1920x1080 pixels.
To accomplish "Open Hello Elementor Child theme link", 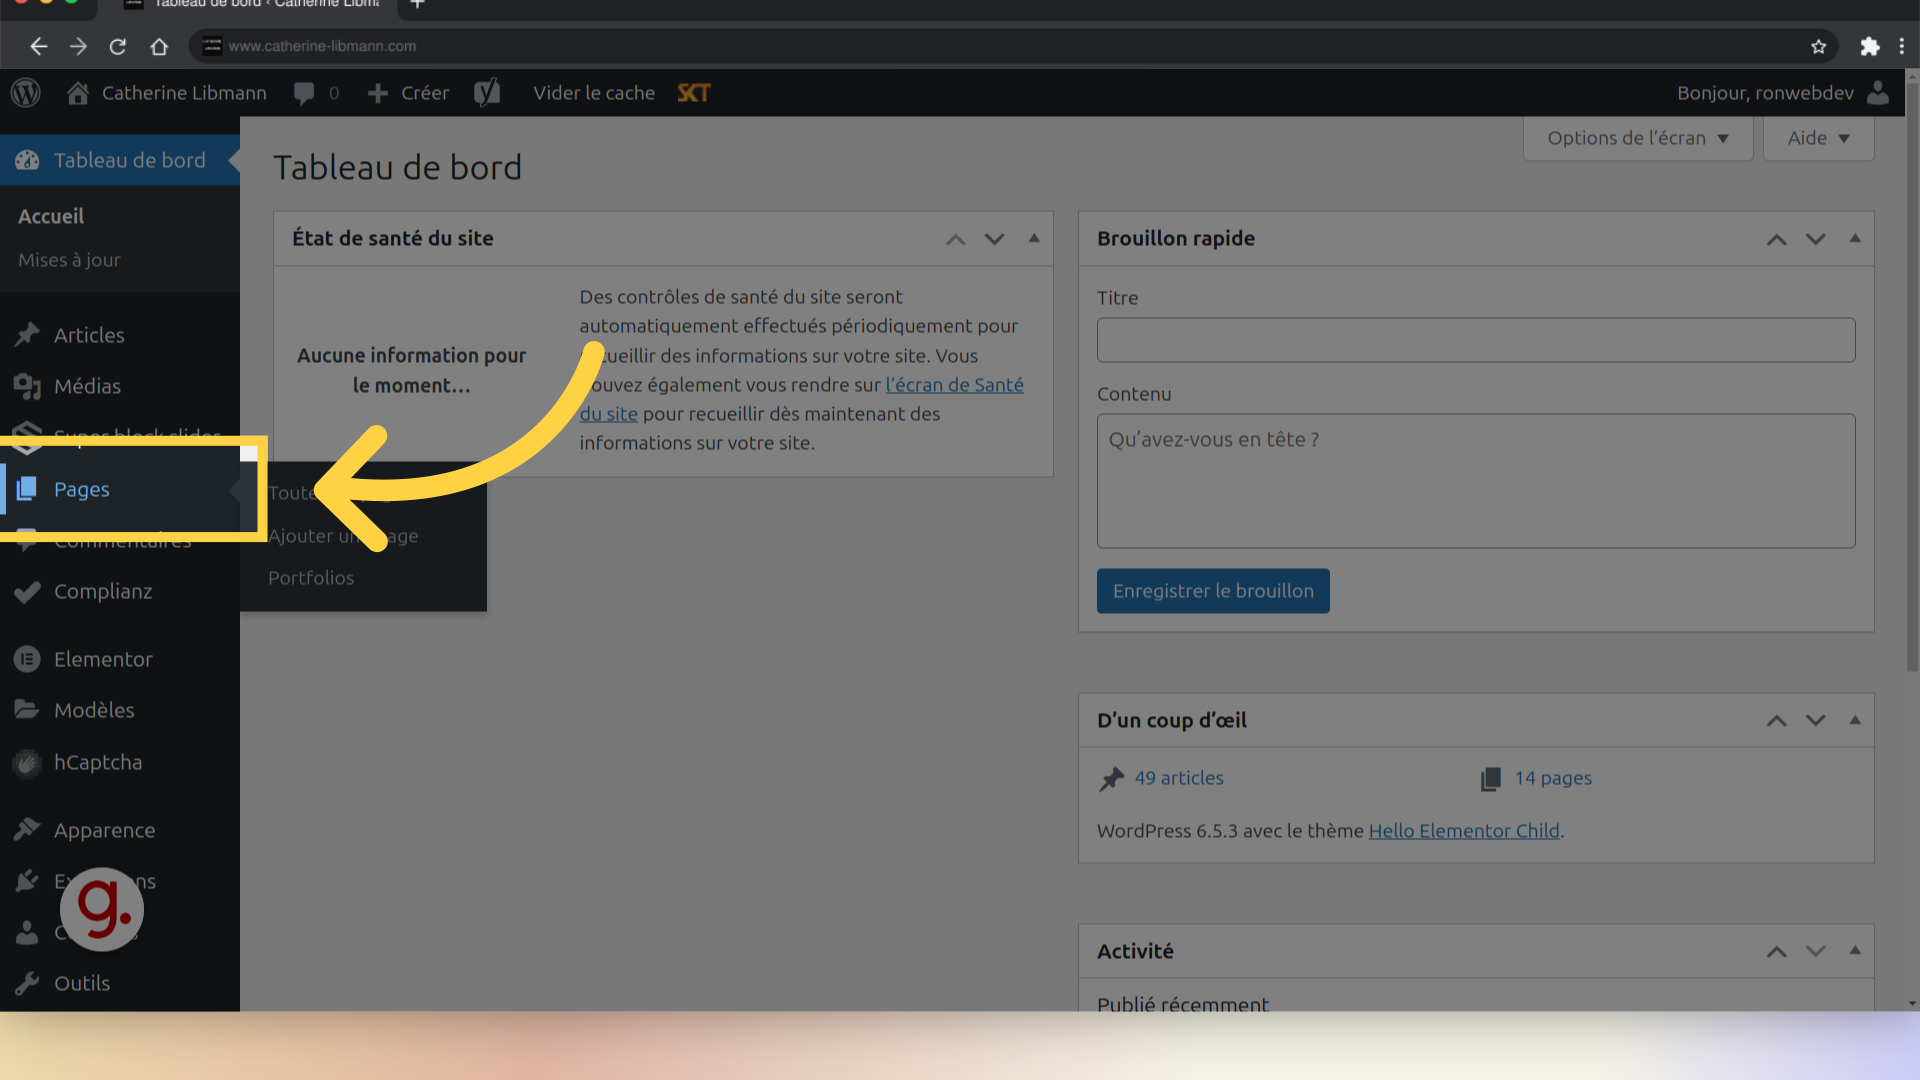I will pos(1464,831).
